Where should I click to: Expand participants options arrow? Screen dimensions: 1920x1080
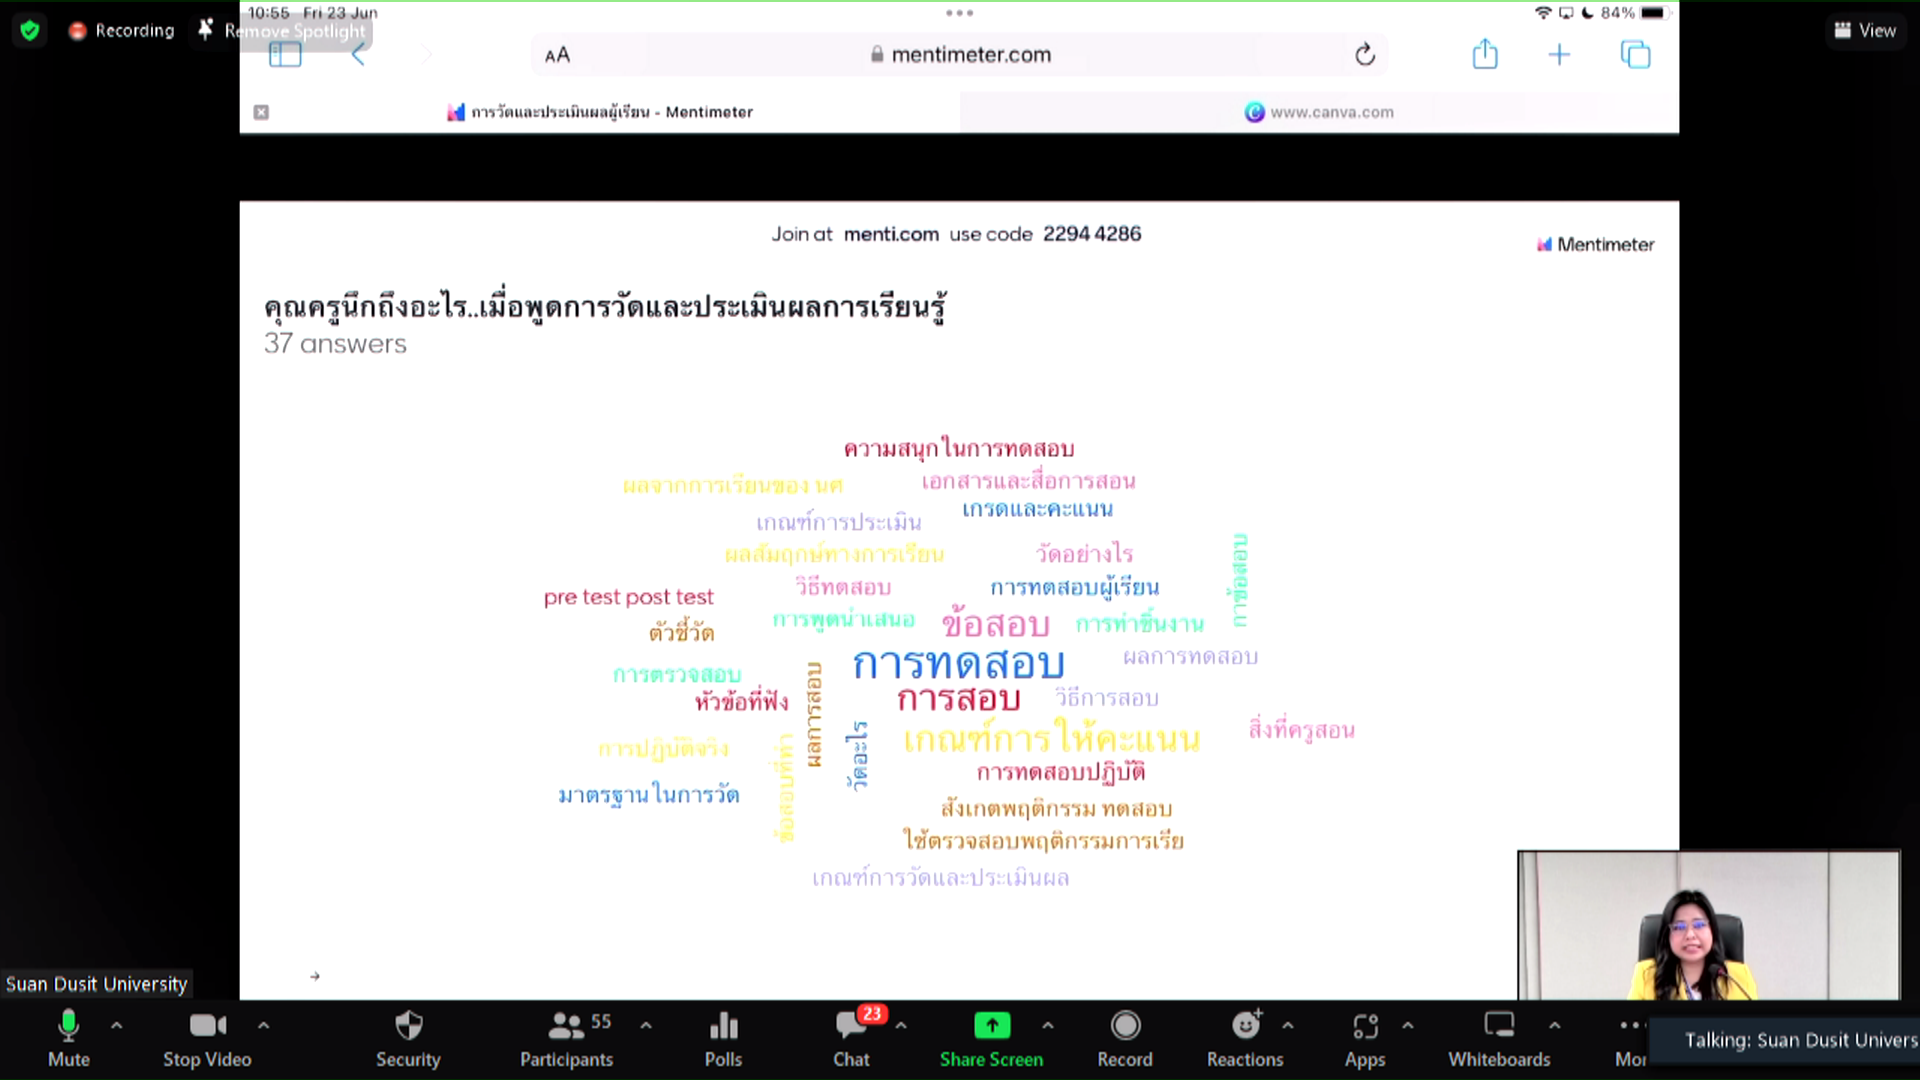coord(646,1026)
